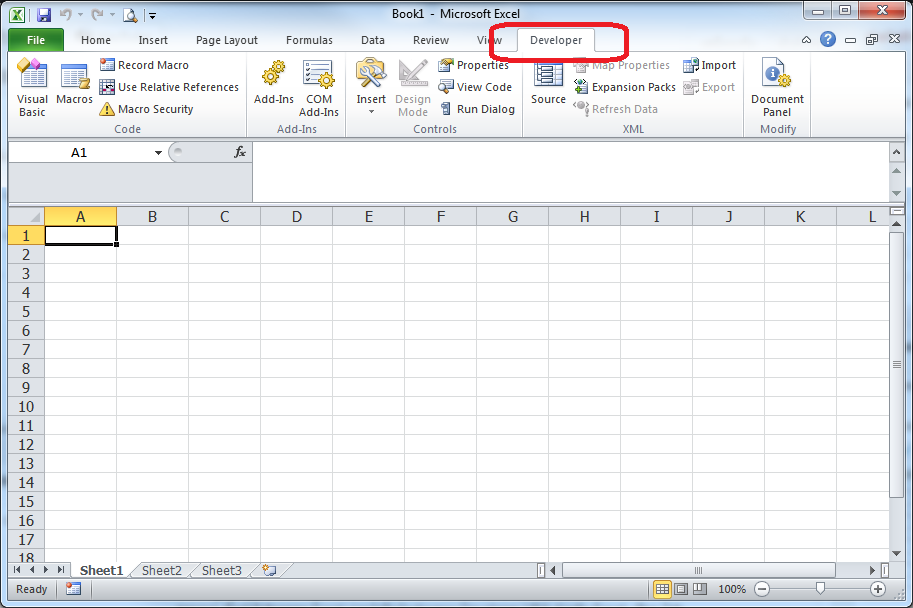
Task: Switch to Page Layout view
Action: point(681,589)
